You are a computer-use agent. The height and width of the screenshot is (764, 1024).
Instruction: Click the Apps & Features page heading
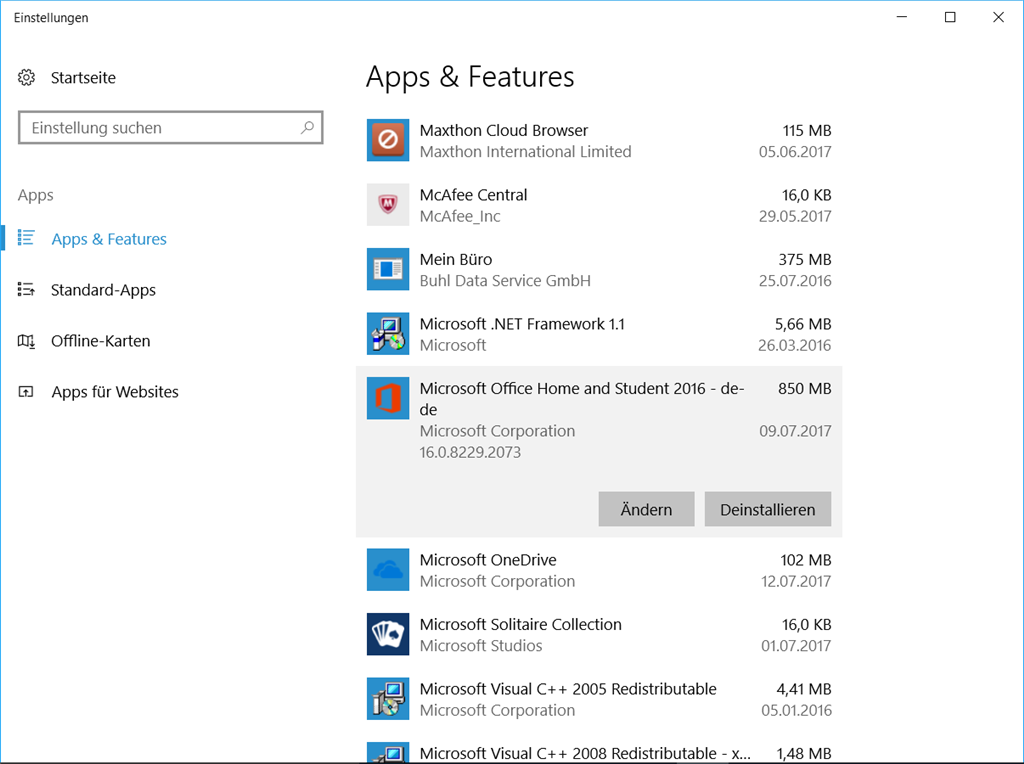470,77
